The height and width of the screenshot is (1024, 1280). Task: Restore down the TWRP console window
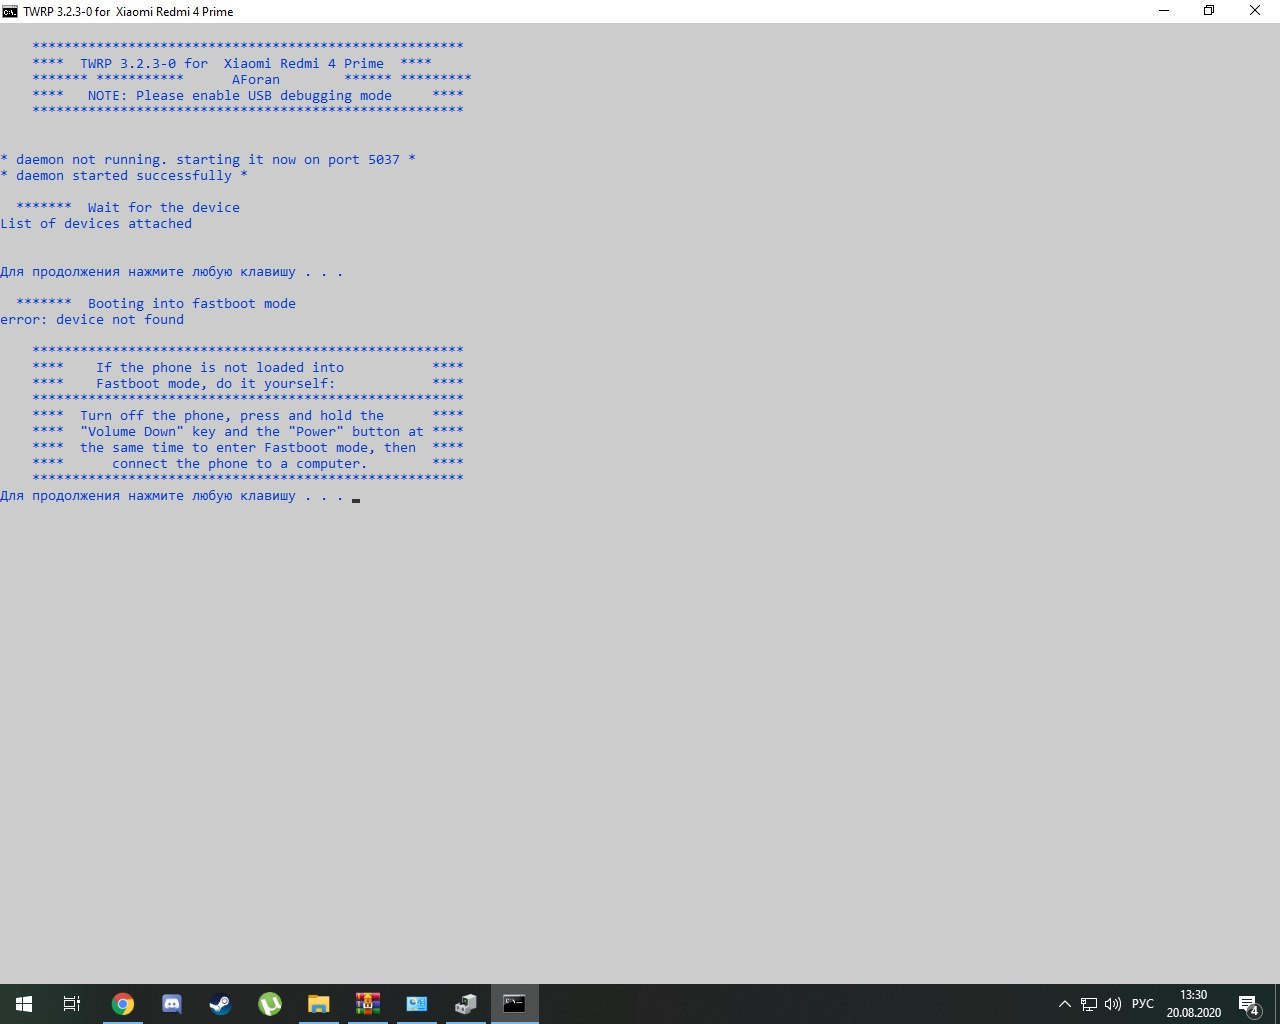(1209, 11)
